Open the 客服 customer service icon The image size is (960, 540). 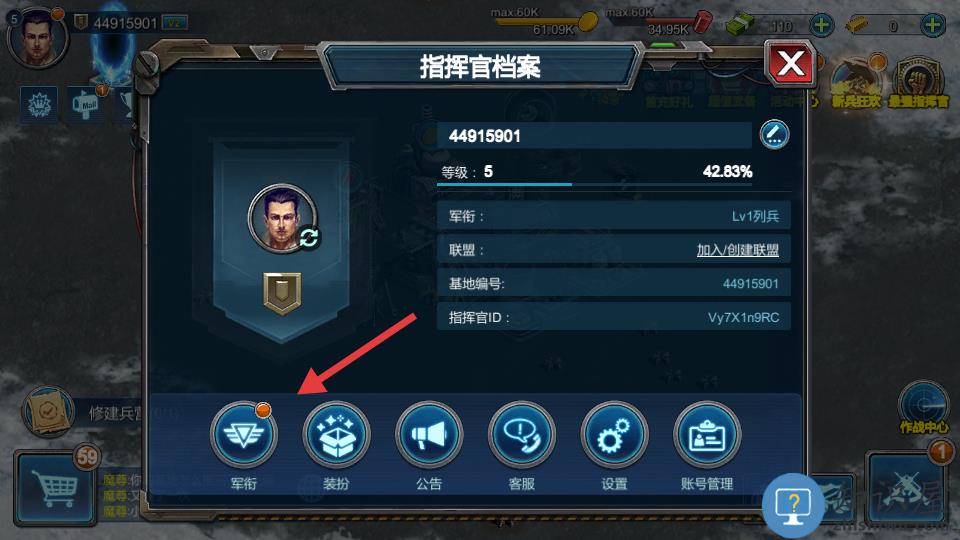pos(522,434)
